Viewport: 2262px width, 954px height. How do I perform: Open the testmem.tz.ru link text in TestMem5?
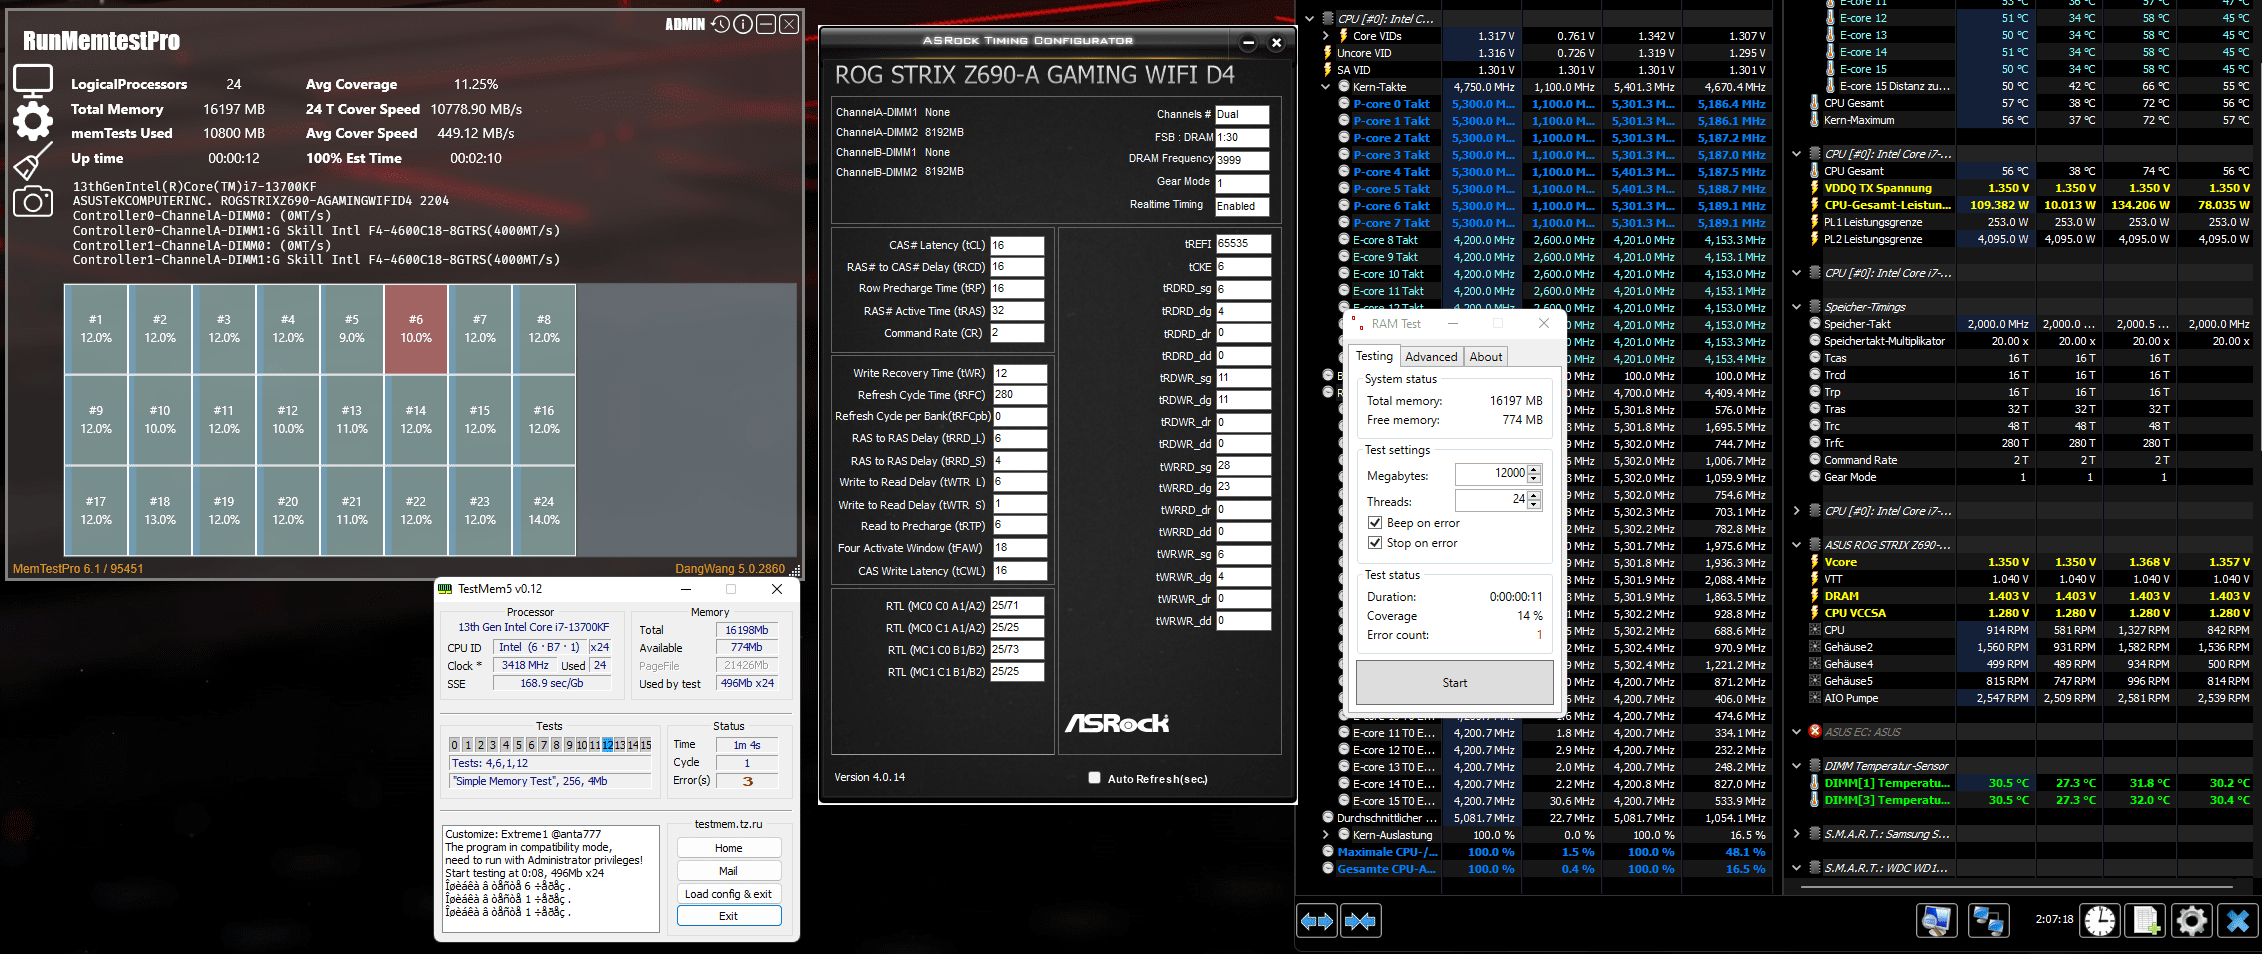728,824
